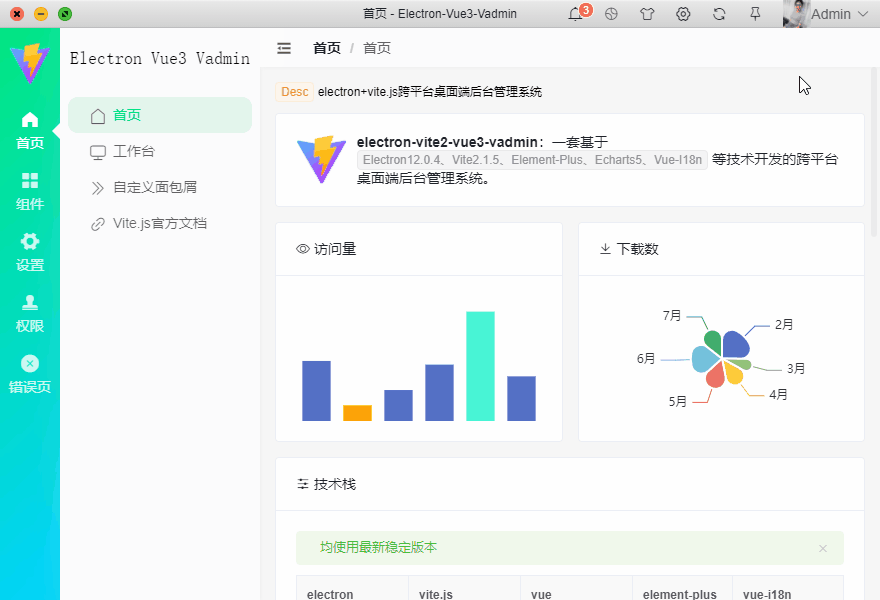
Task: Dismiss the 均使用最新稳定版本 alert
Action: (822, 548)
